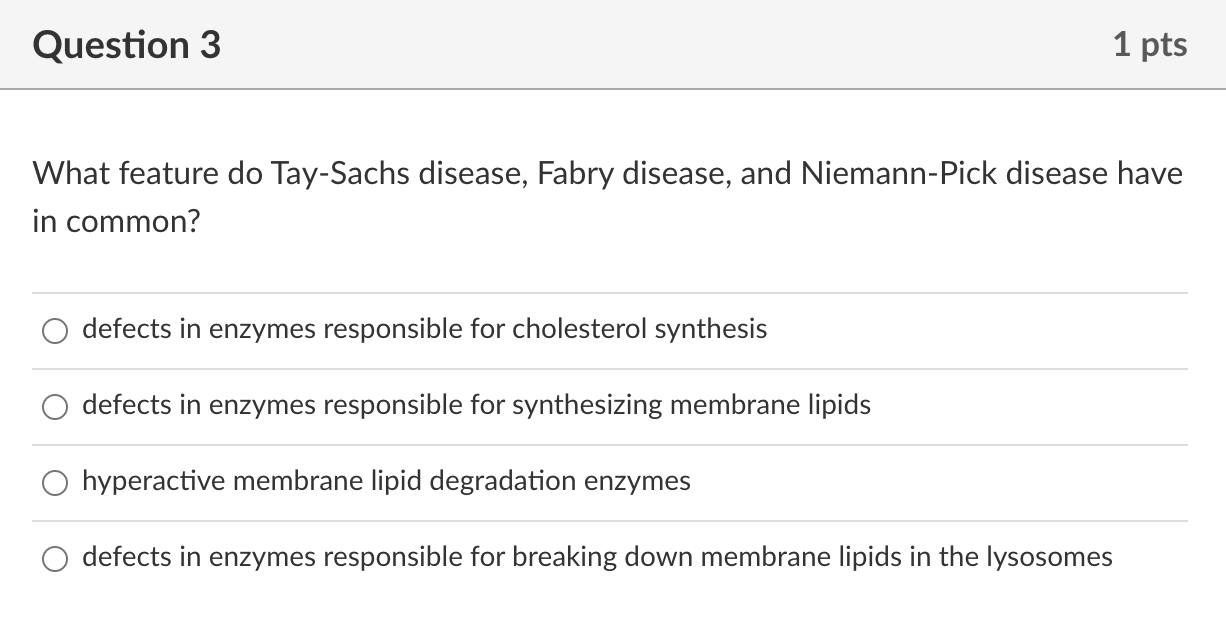Click the word 'have' ending the first question line

click(x=1150, y=174)
